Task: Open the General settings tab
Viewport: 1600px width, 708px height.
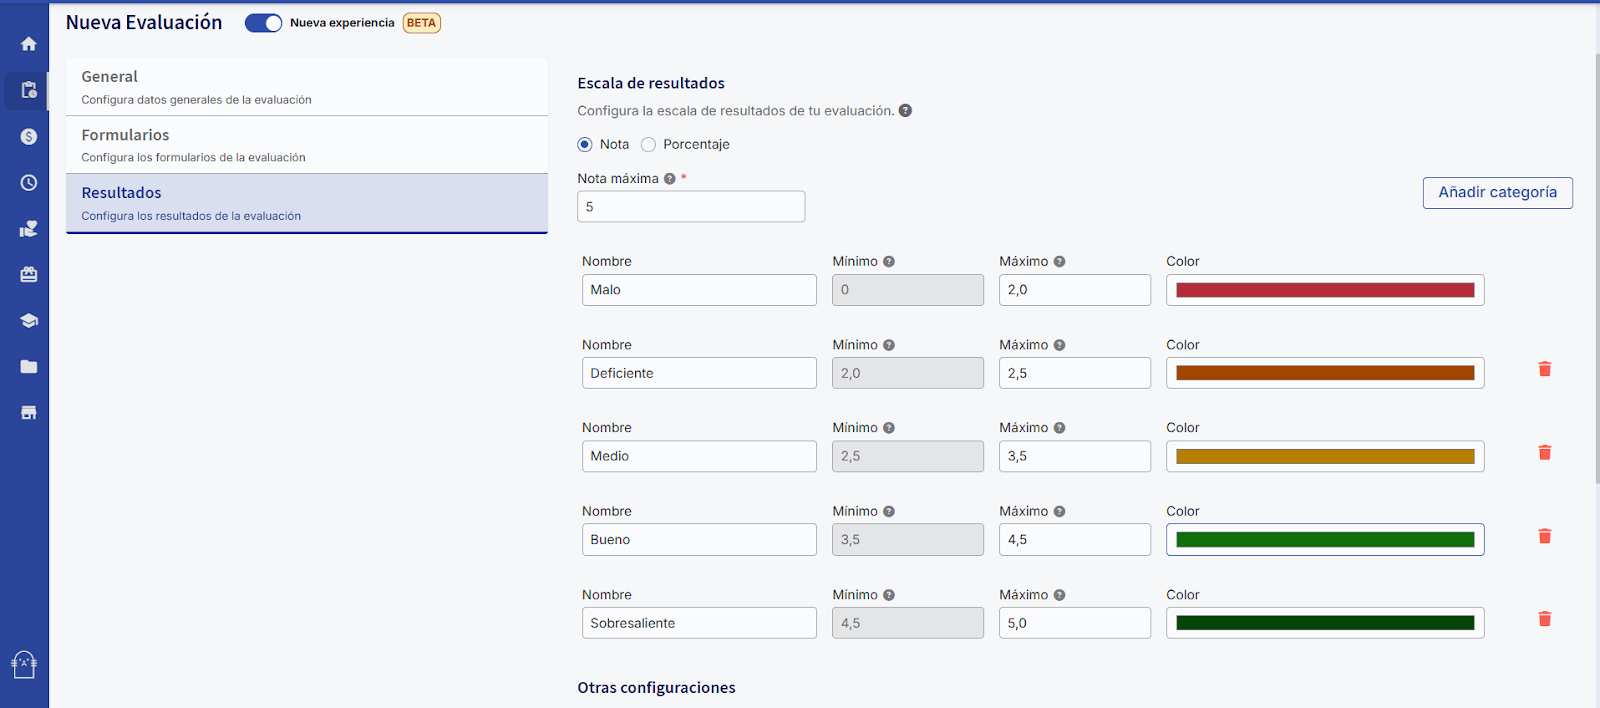Action: [x=306, y=87]
